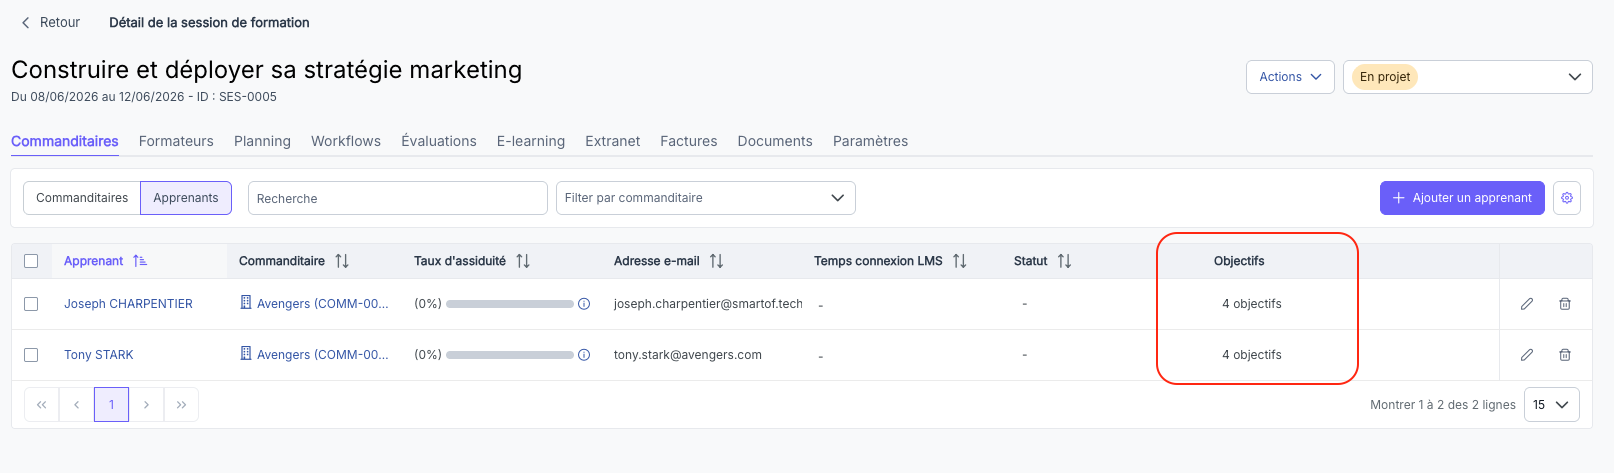Switch to Apprenants toggle view
This screenshot has width=1614, height=473.
(x=186, y=198)
